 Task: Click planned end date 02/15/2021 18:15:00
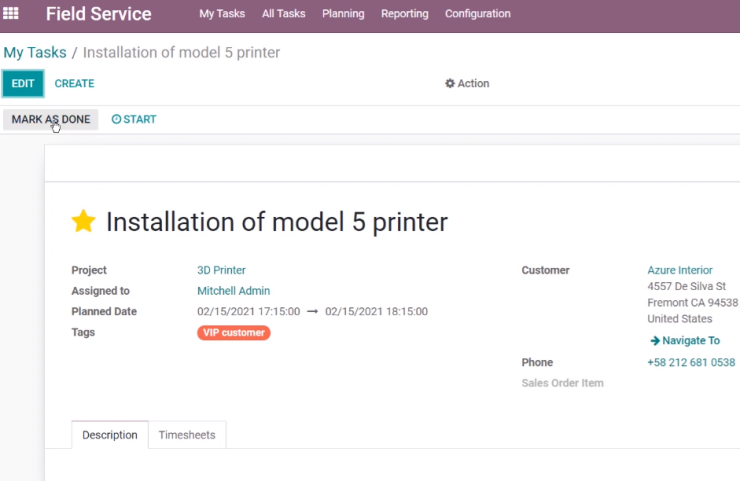[377, 312]
